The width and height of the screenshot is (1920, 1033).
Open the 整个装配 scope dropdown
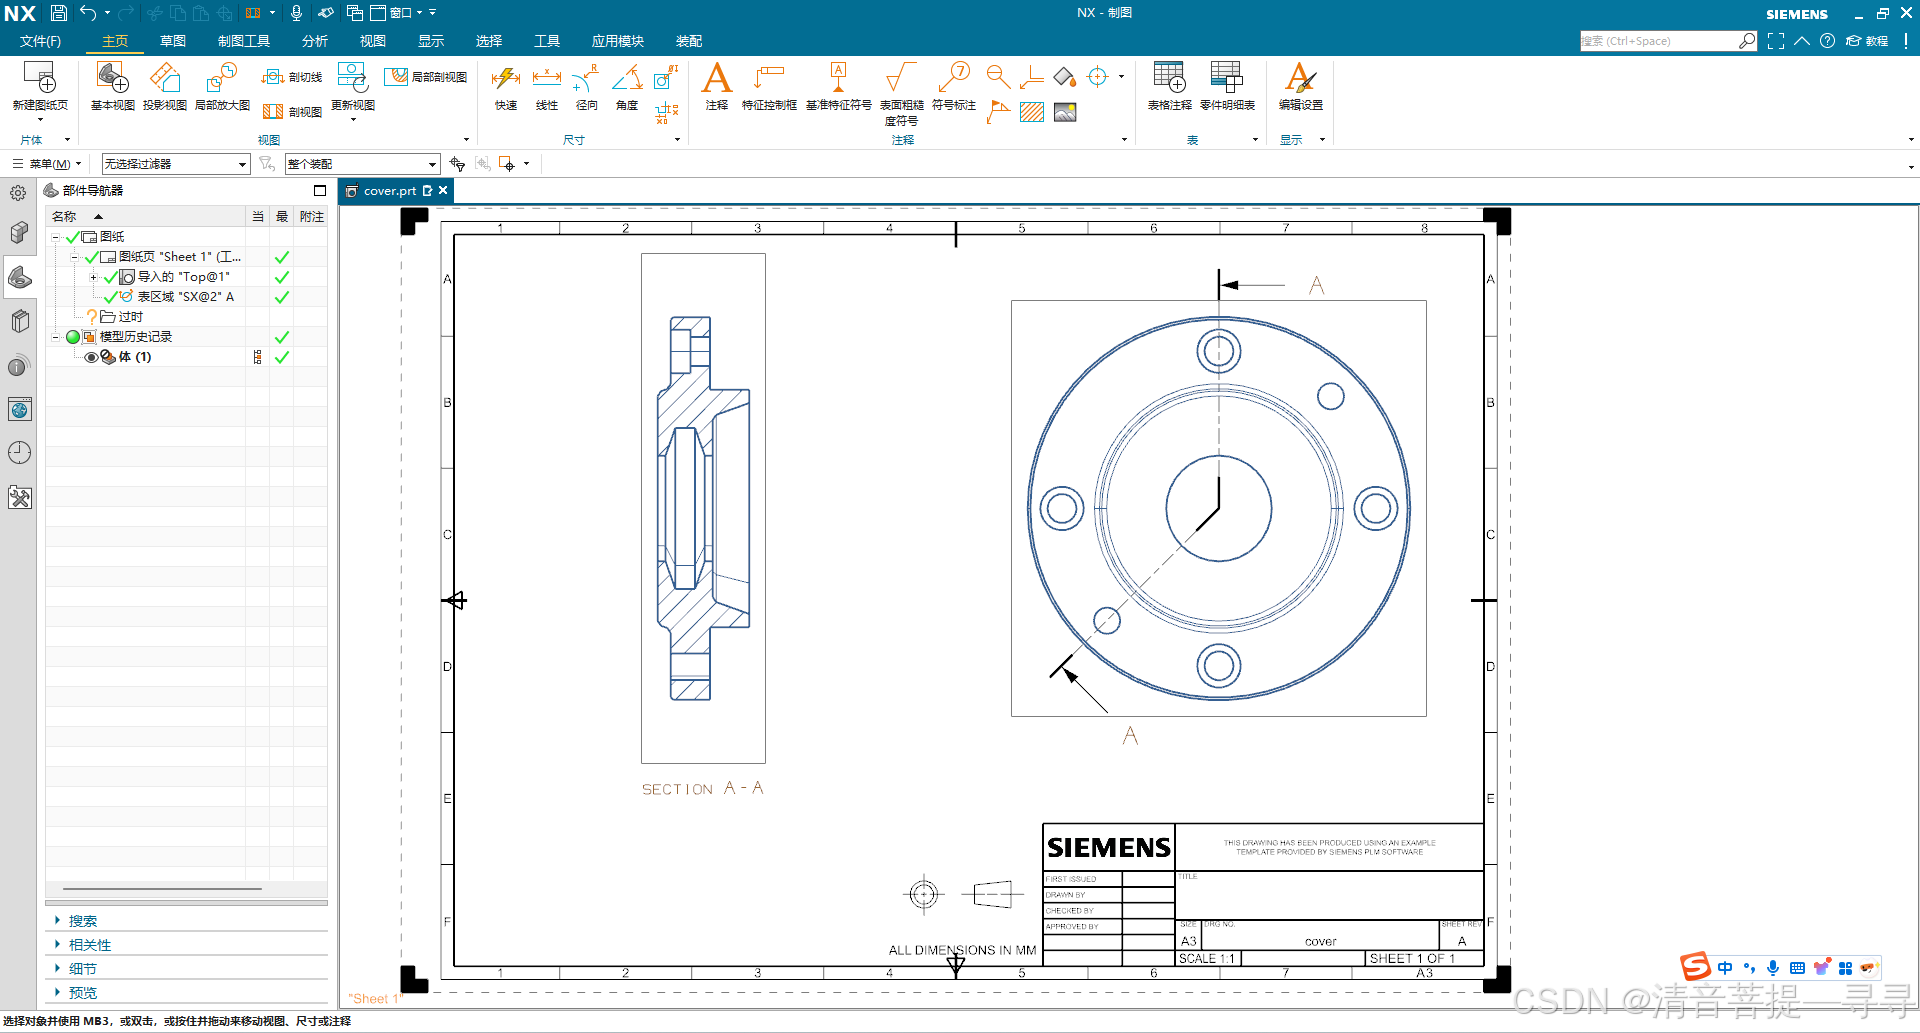362,164
